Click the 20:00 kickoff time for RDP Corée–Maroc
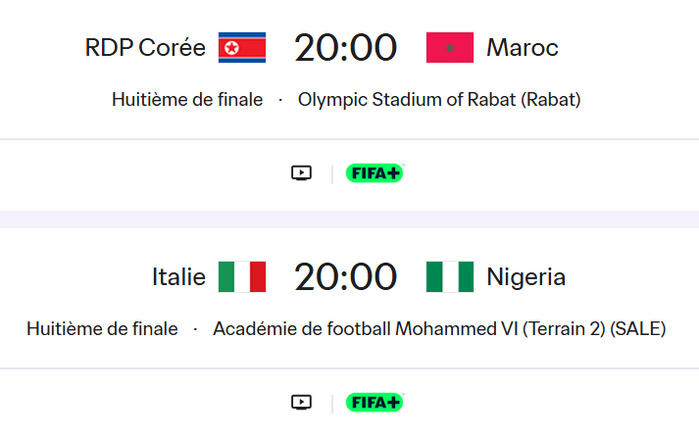 (x=345, y=48)
